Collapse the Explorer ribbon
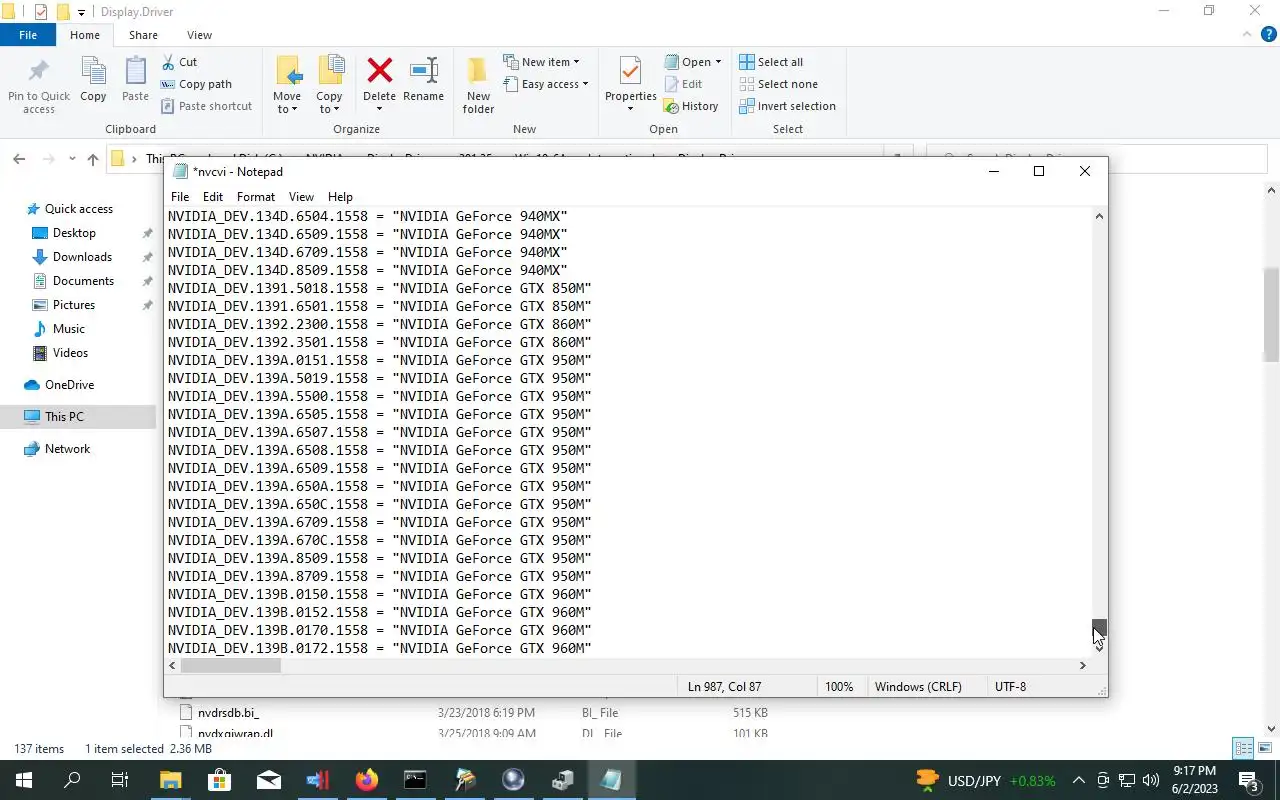This screenshot has height=800, width=1280. click(x=1245, y=35)
